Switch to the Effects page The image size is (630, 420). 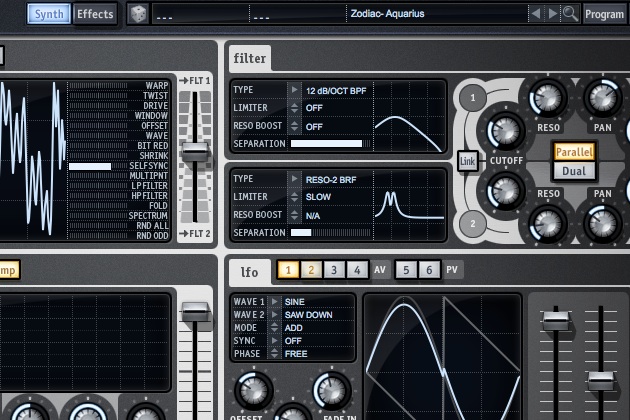[95, 14]
